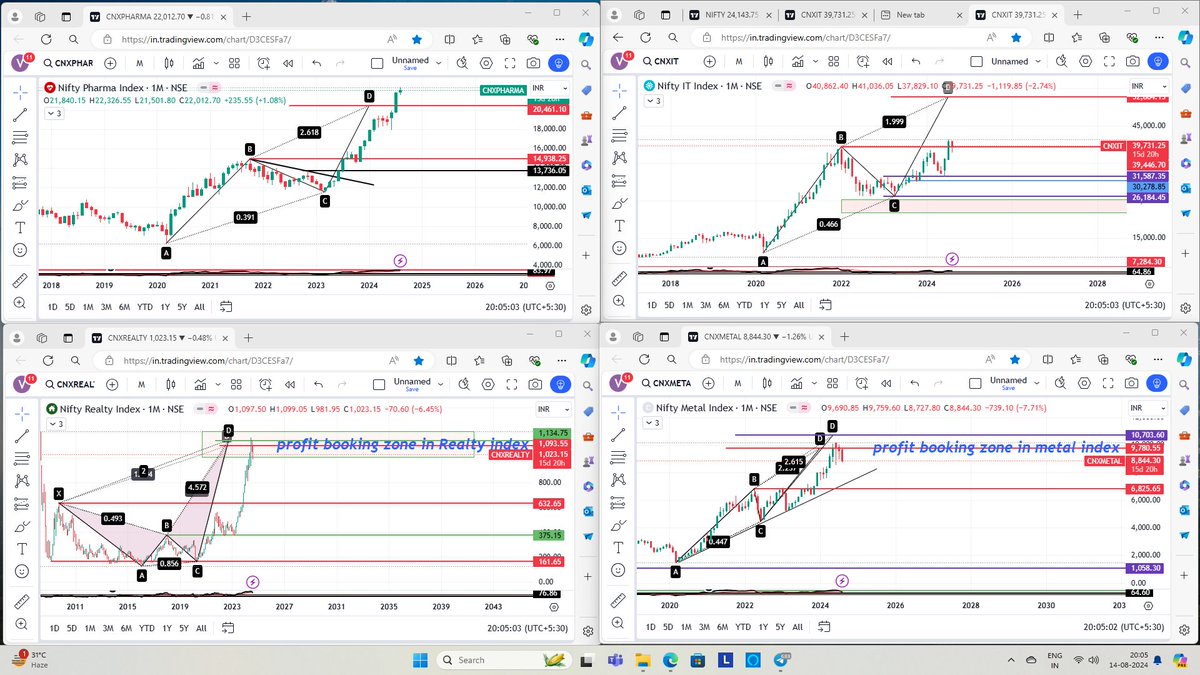
Task: Select YTD range in Pharma window
Action: pyautogui.click(x=145, y=306)
